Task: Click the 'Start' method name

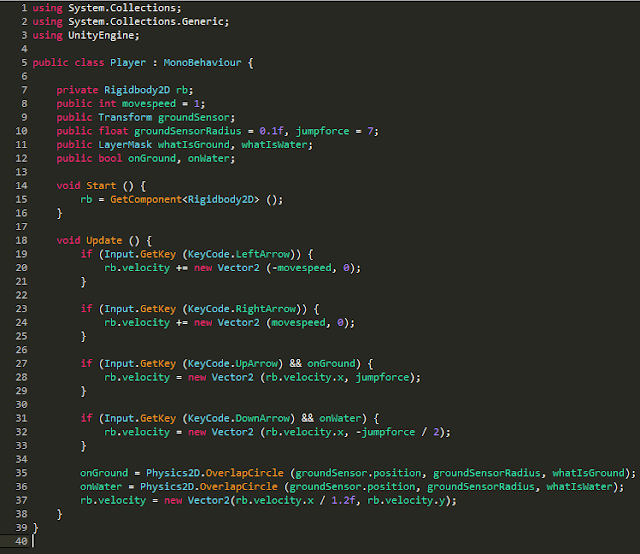Action: pos(101,186)
